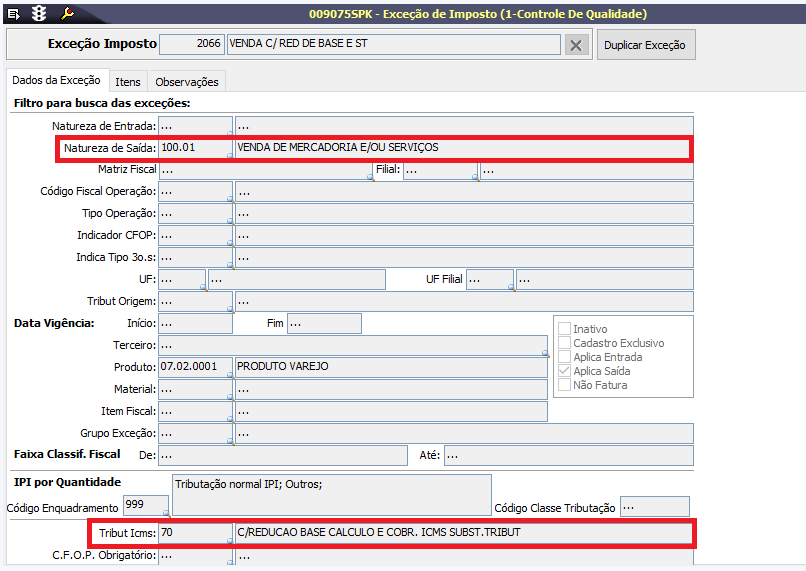Viewport: 806px width, 571px height.
Task: Open lookup for UF Filial field
Action: (511, 287)
